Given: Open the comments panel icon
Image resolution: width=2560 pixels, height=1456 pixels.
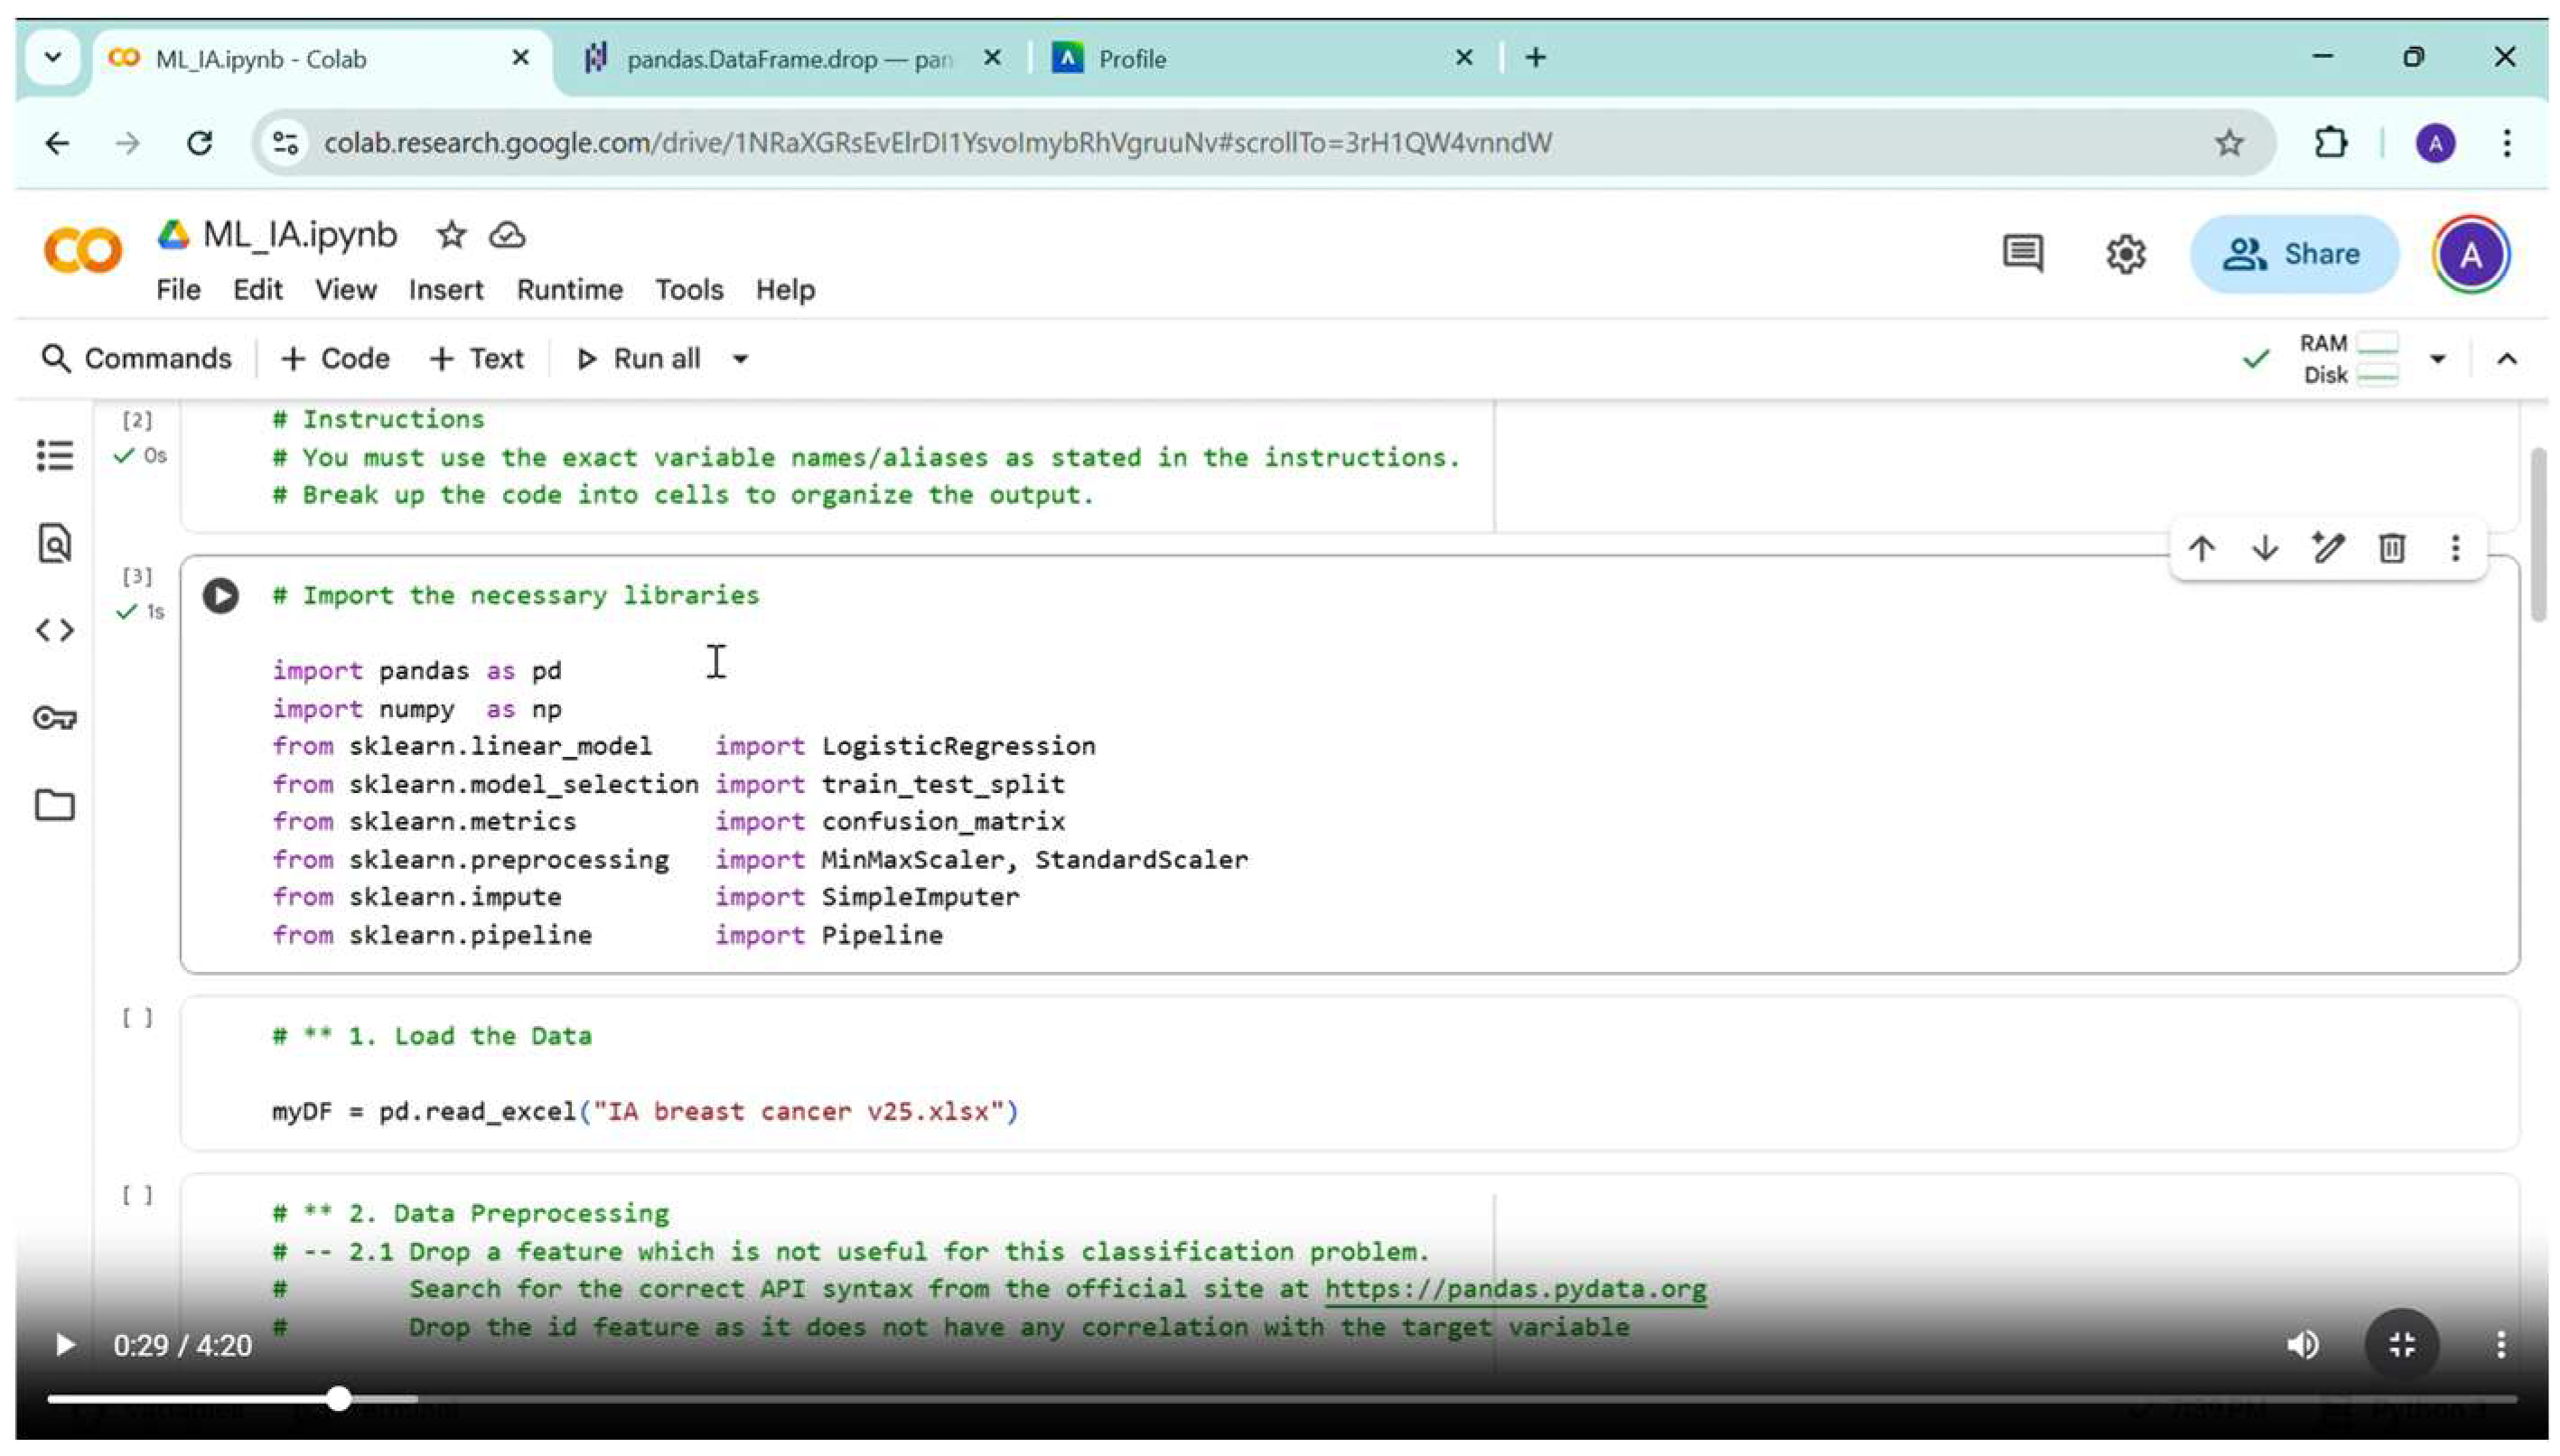Looking at the screenshot, I should [x=2022, y=254].
